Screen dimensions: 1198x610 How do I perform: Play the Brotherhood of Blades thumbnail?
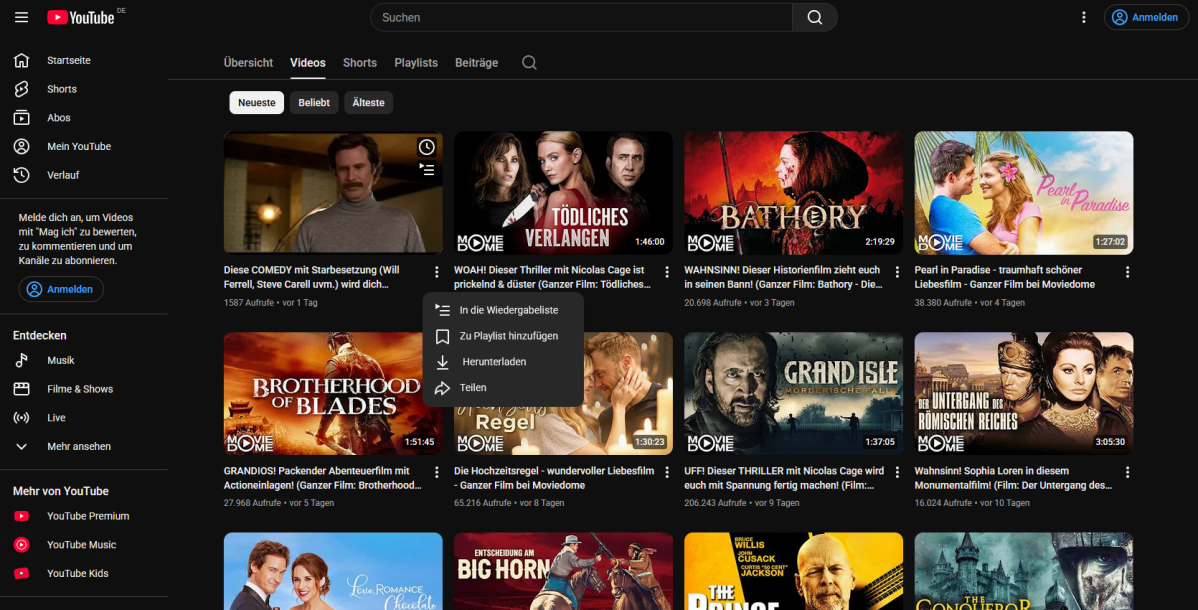coord(333,394)
